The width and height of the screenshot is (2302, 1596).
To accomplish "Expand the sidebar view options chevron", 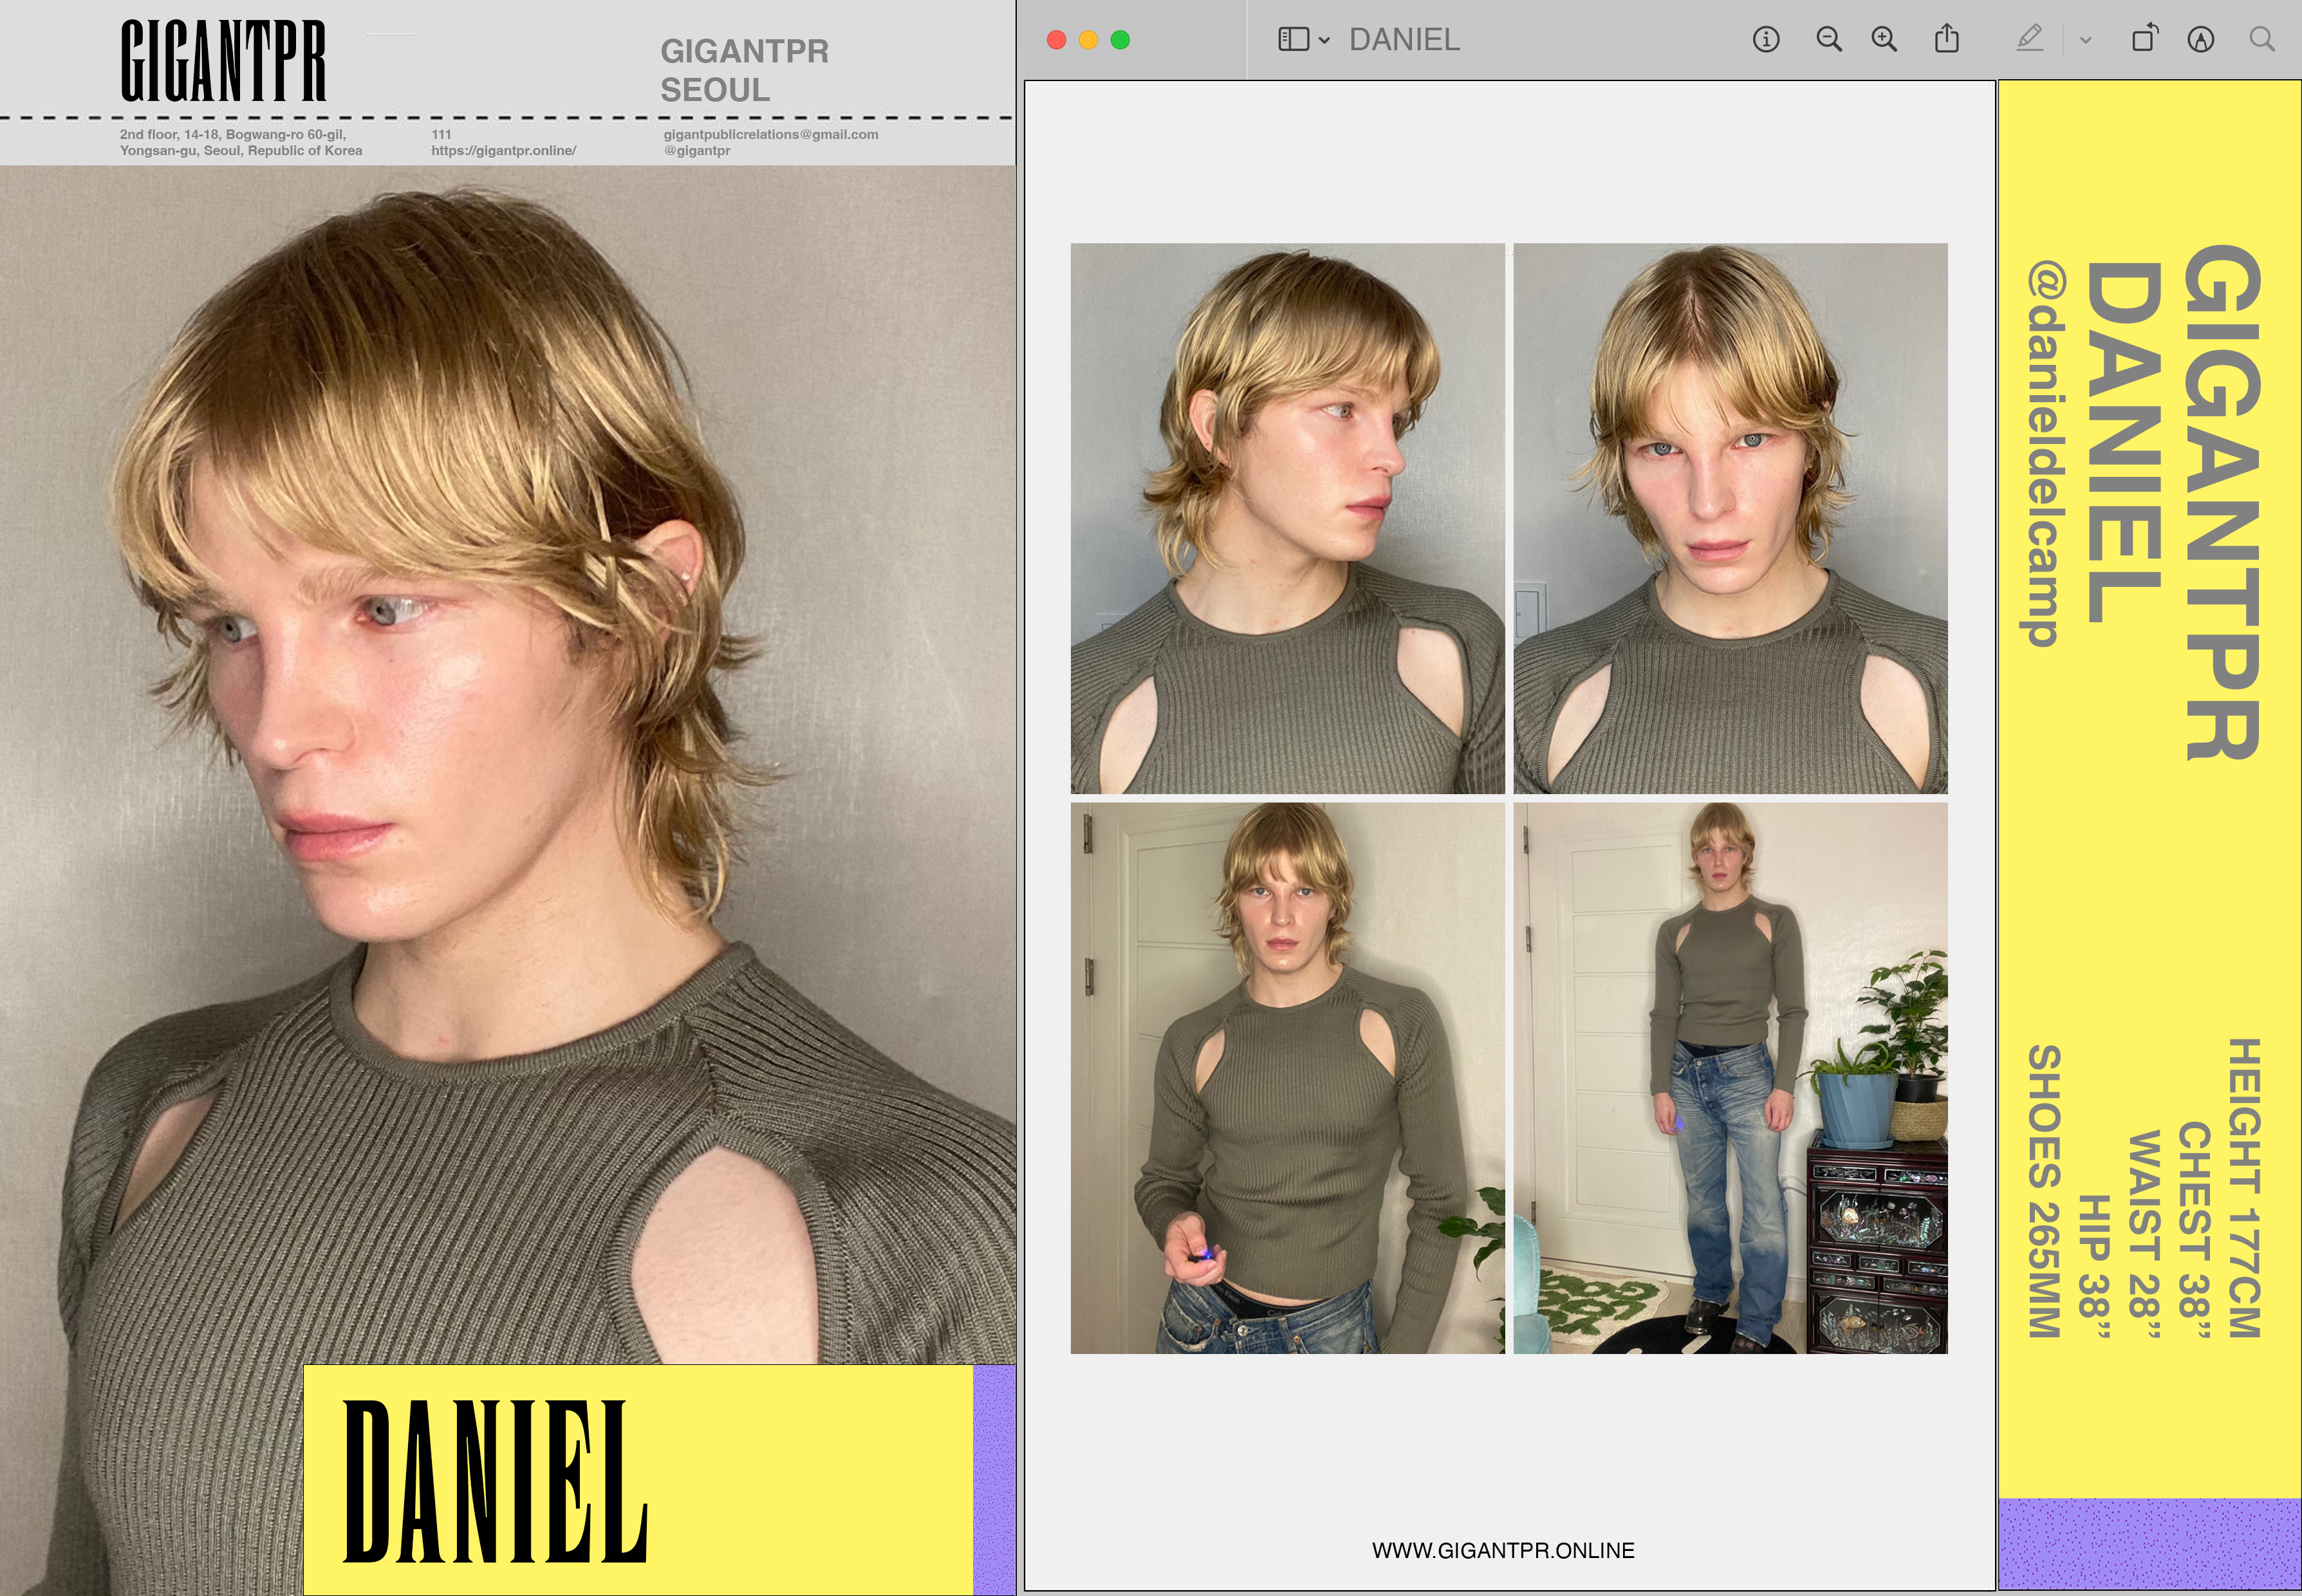I will point(1324,40).
